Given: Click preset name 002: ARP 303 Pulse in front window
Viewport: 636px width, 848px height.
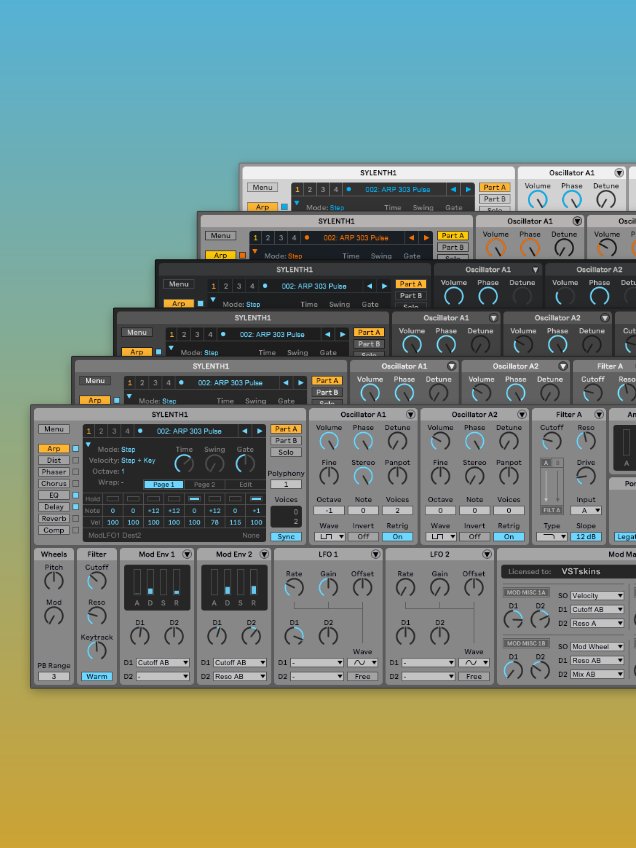Looking at the screenshot, I should [x=189, y=431].
